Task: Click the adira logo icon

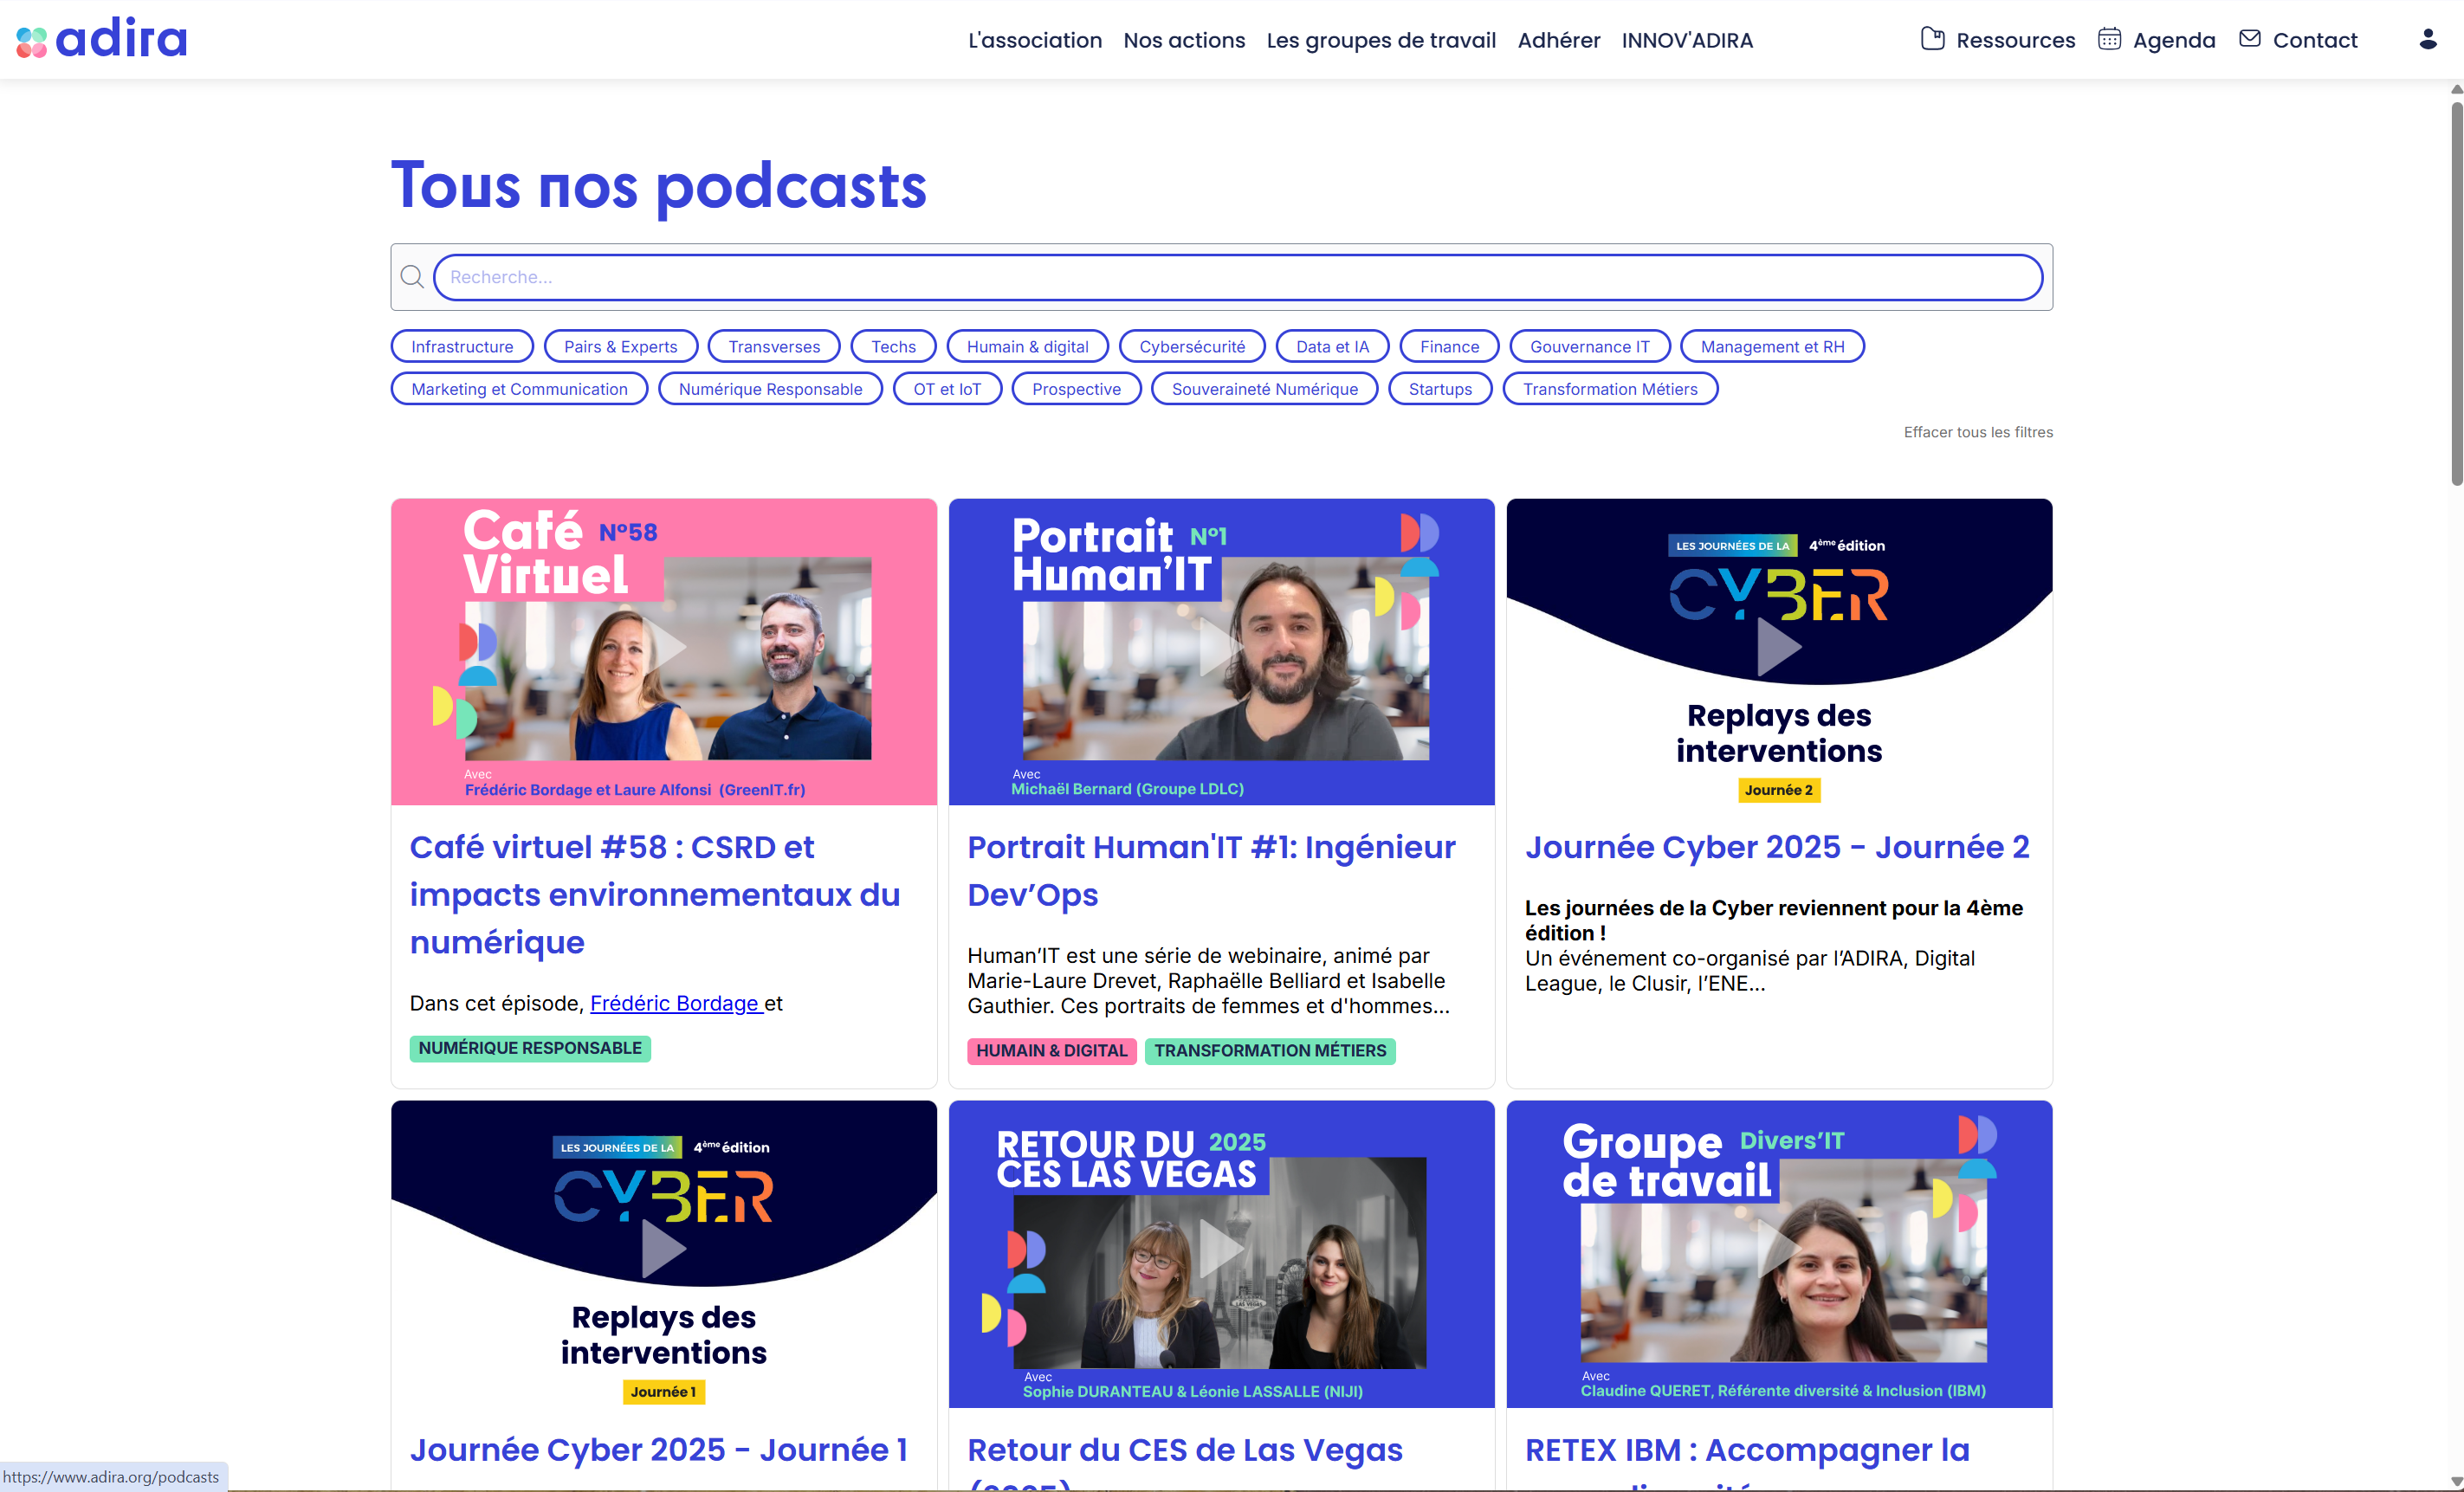Action: pyautogui.click(x=31, y=42)
